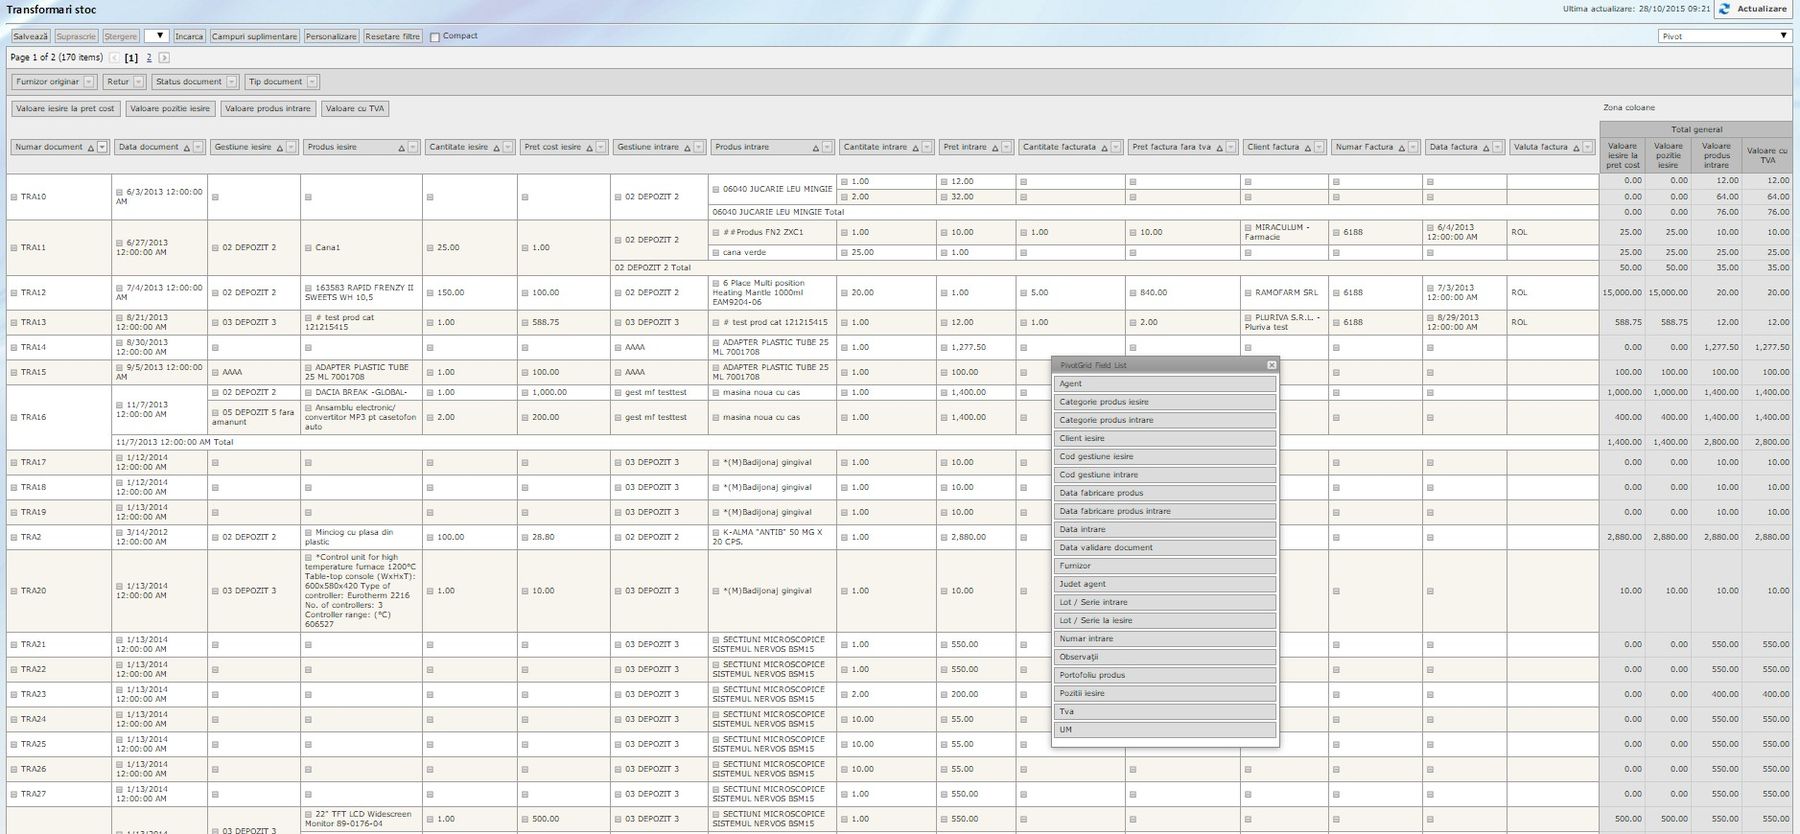
Task: Collapse the TRA10 row group
Action: click(14, 197)
